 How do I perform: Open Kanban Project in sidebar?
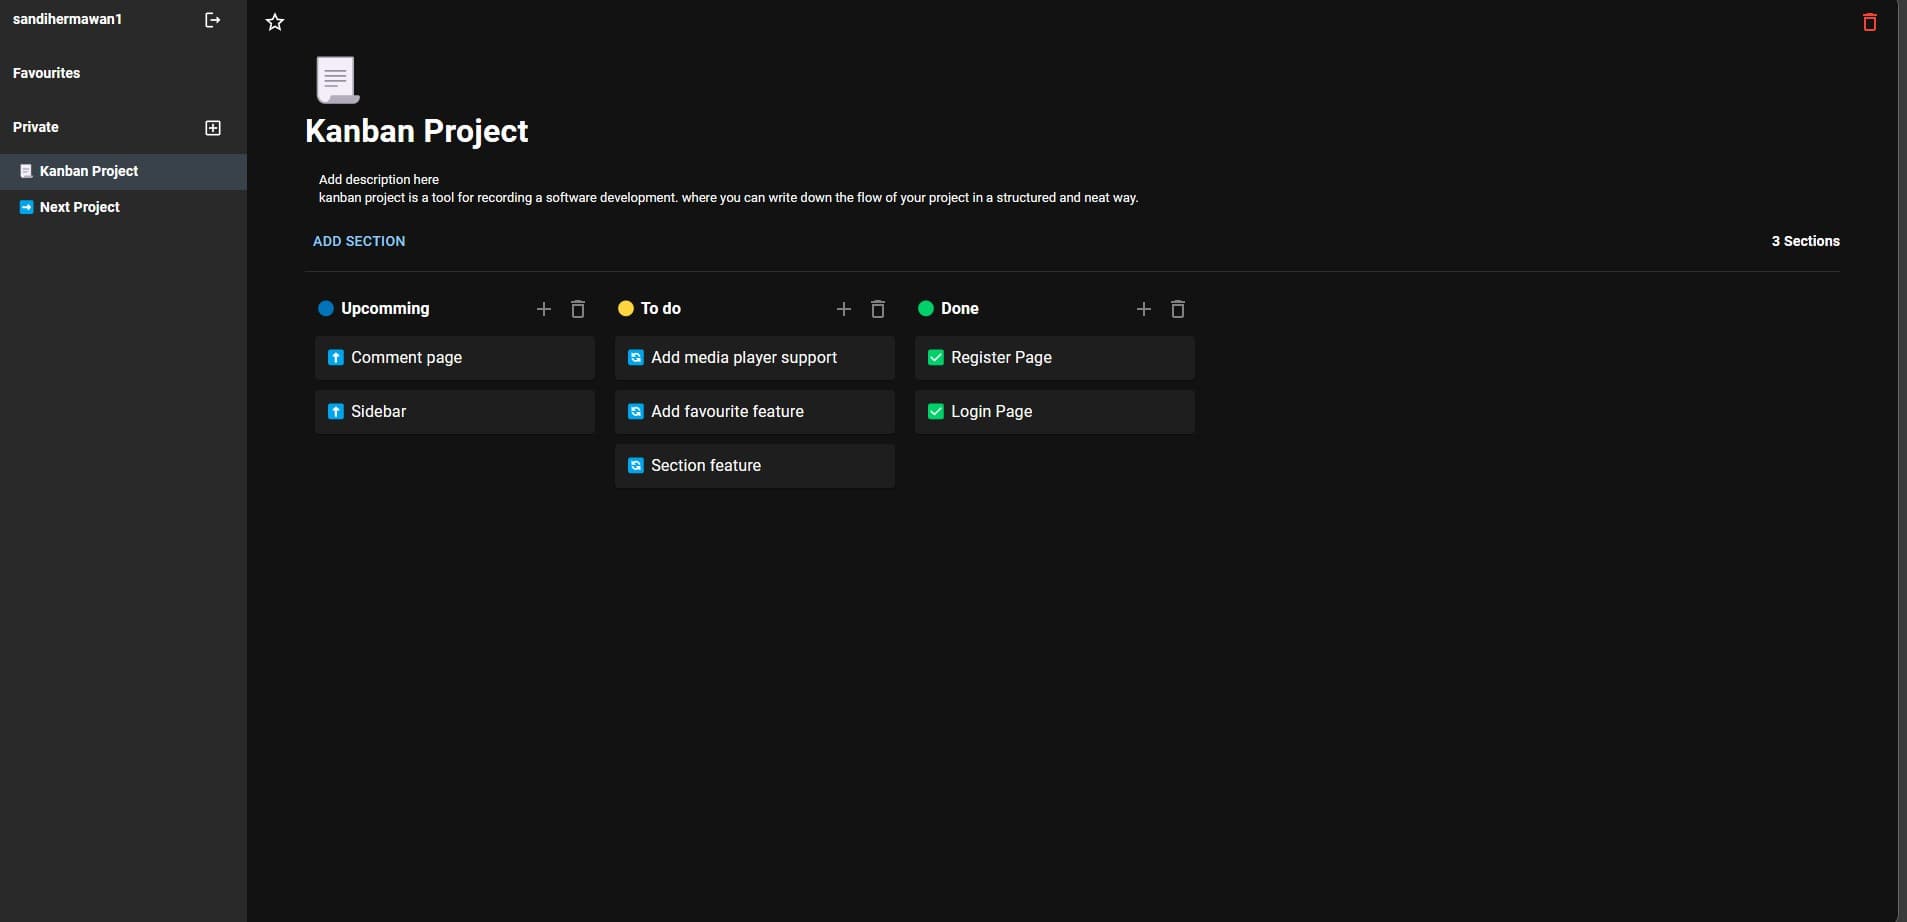pos(89,171)
